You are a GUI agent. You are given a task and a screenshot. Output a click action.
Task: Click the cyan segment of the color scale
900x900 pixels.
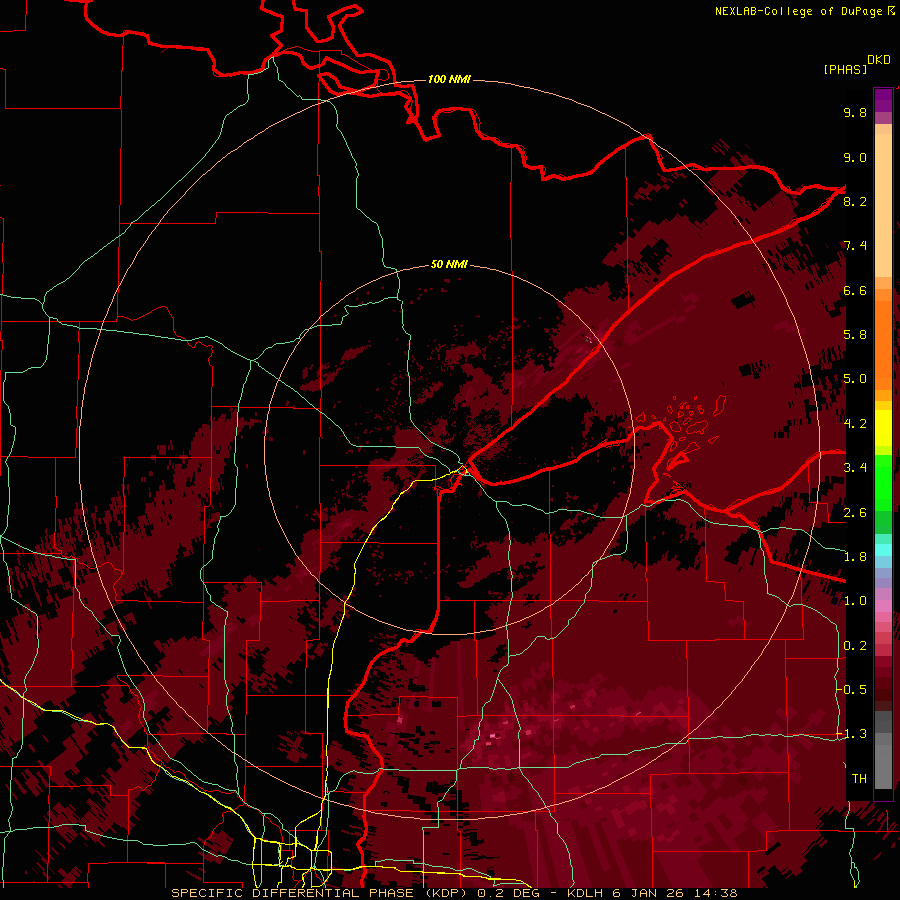click(x=883, y=550)
